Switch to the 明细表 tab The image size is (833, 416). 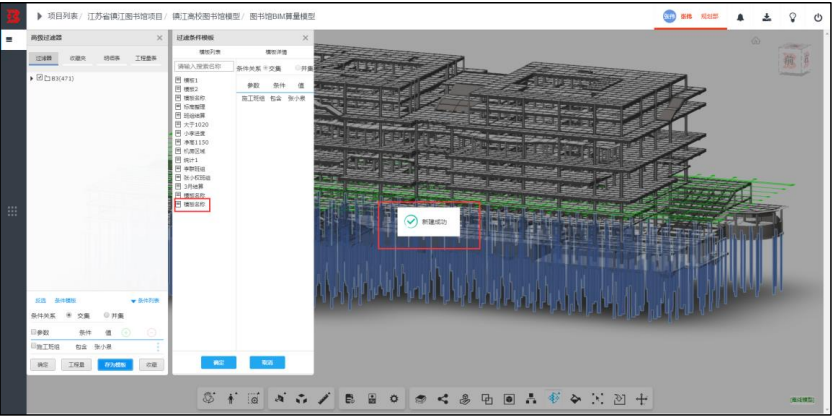[112, 58]
